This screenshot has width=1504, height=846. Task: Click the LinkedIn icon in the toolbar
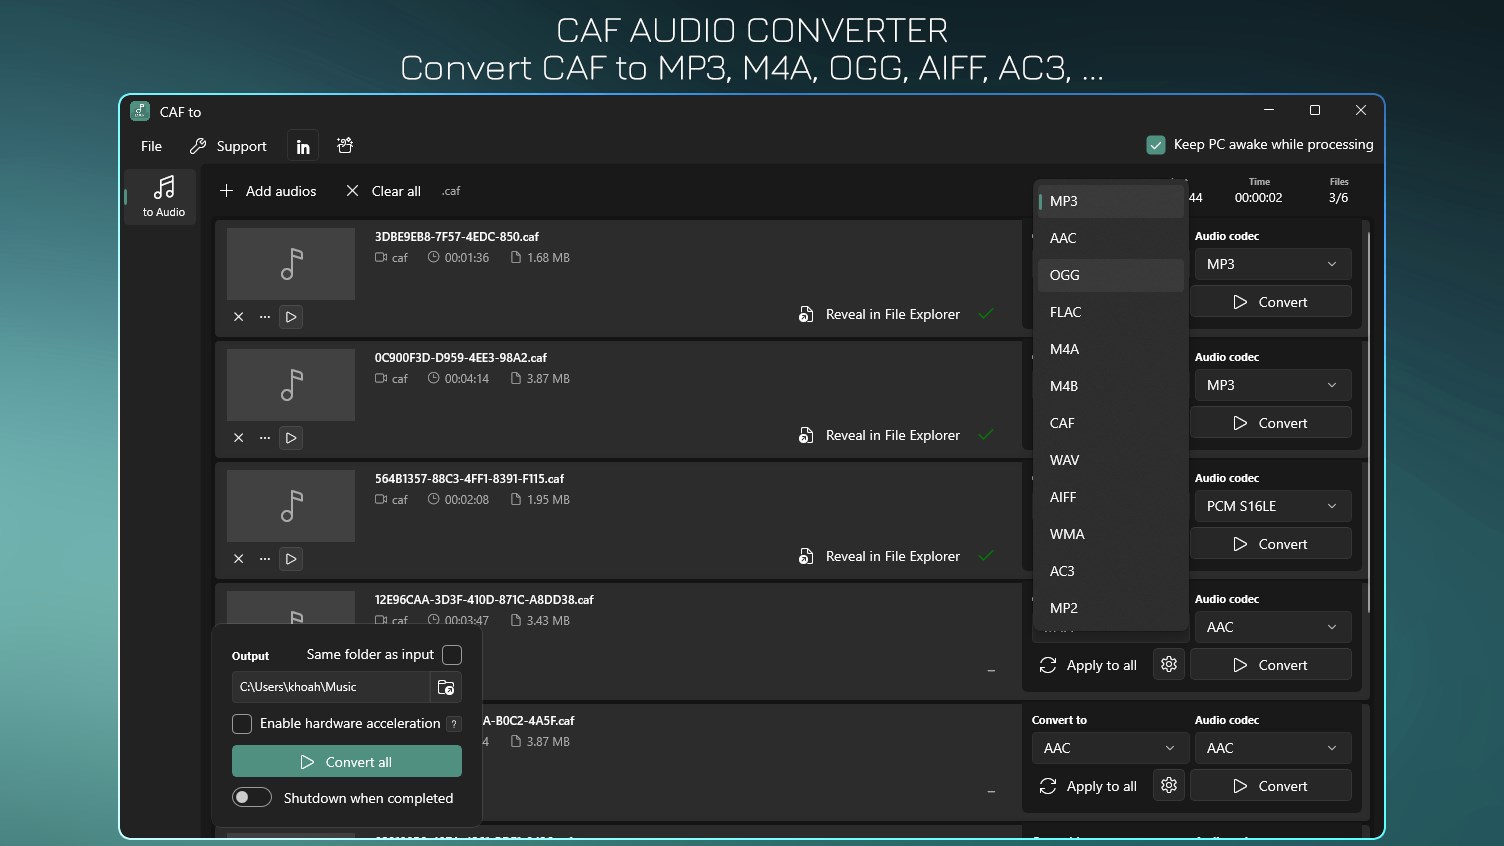[302, 145]
